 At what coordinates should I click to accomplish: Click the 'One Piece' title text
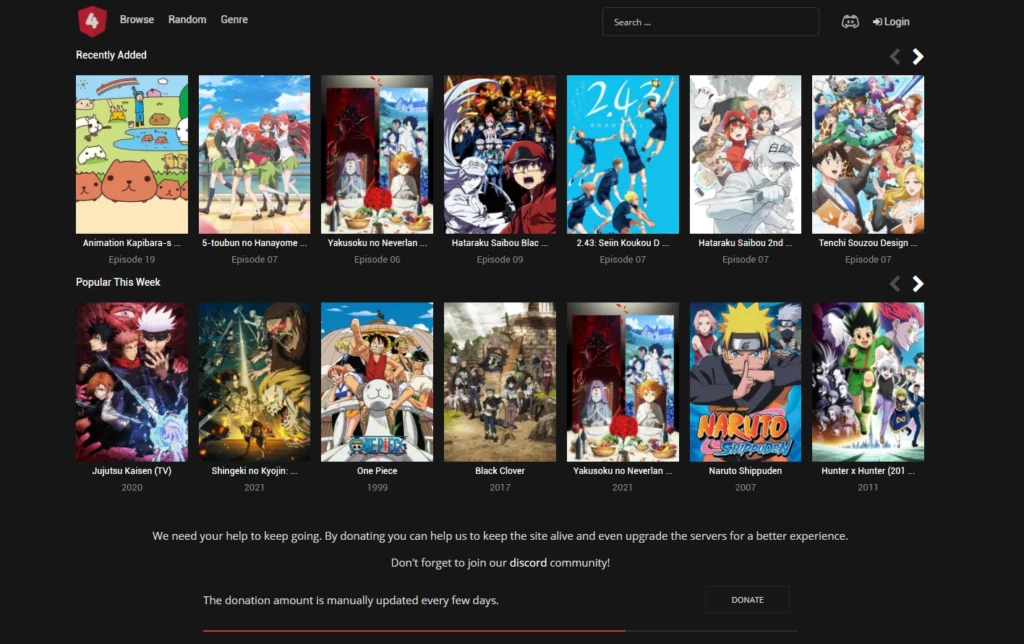pos(377,471)
